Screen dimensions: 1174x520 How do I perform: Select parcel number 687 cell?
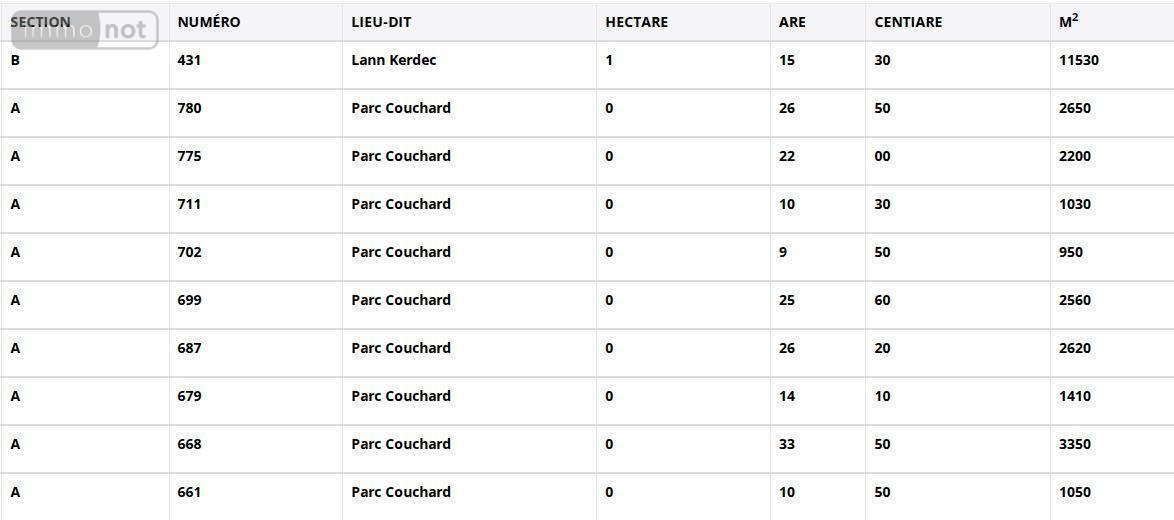coord(190,348)
